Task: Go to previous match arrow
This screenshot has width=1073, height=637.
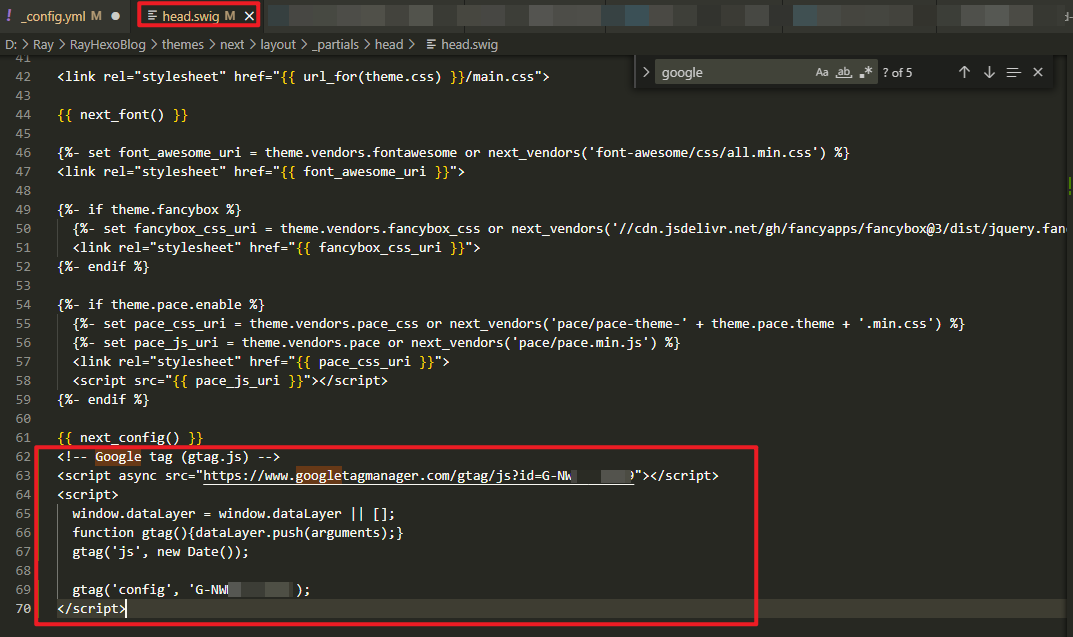Action: click(964, 72)
